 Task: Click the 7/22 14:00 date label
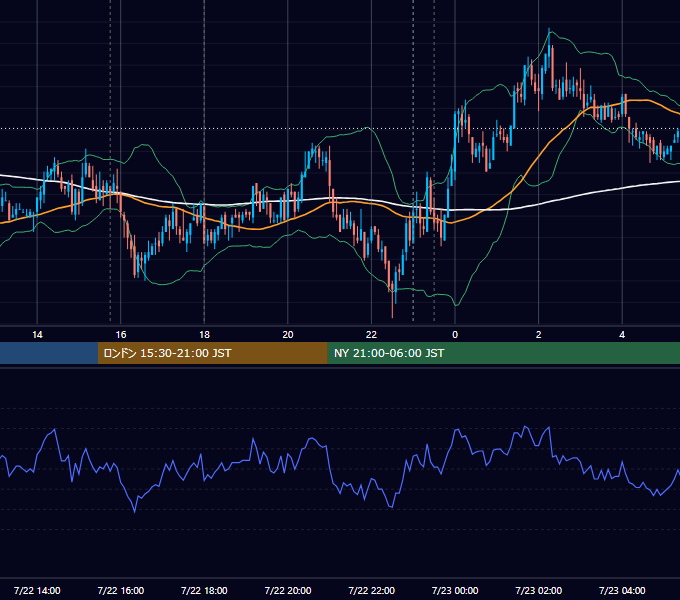point(37,590)
